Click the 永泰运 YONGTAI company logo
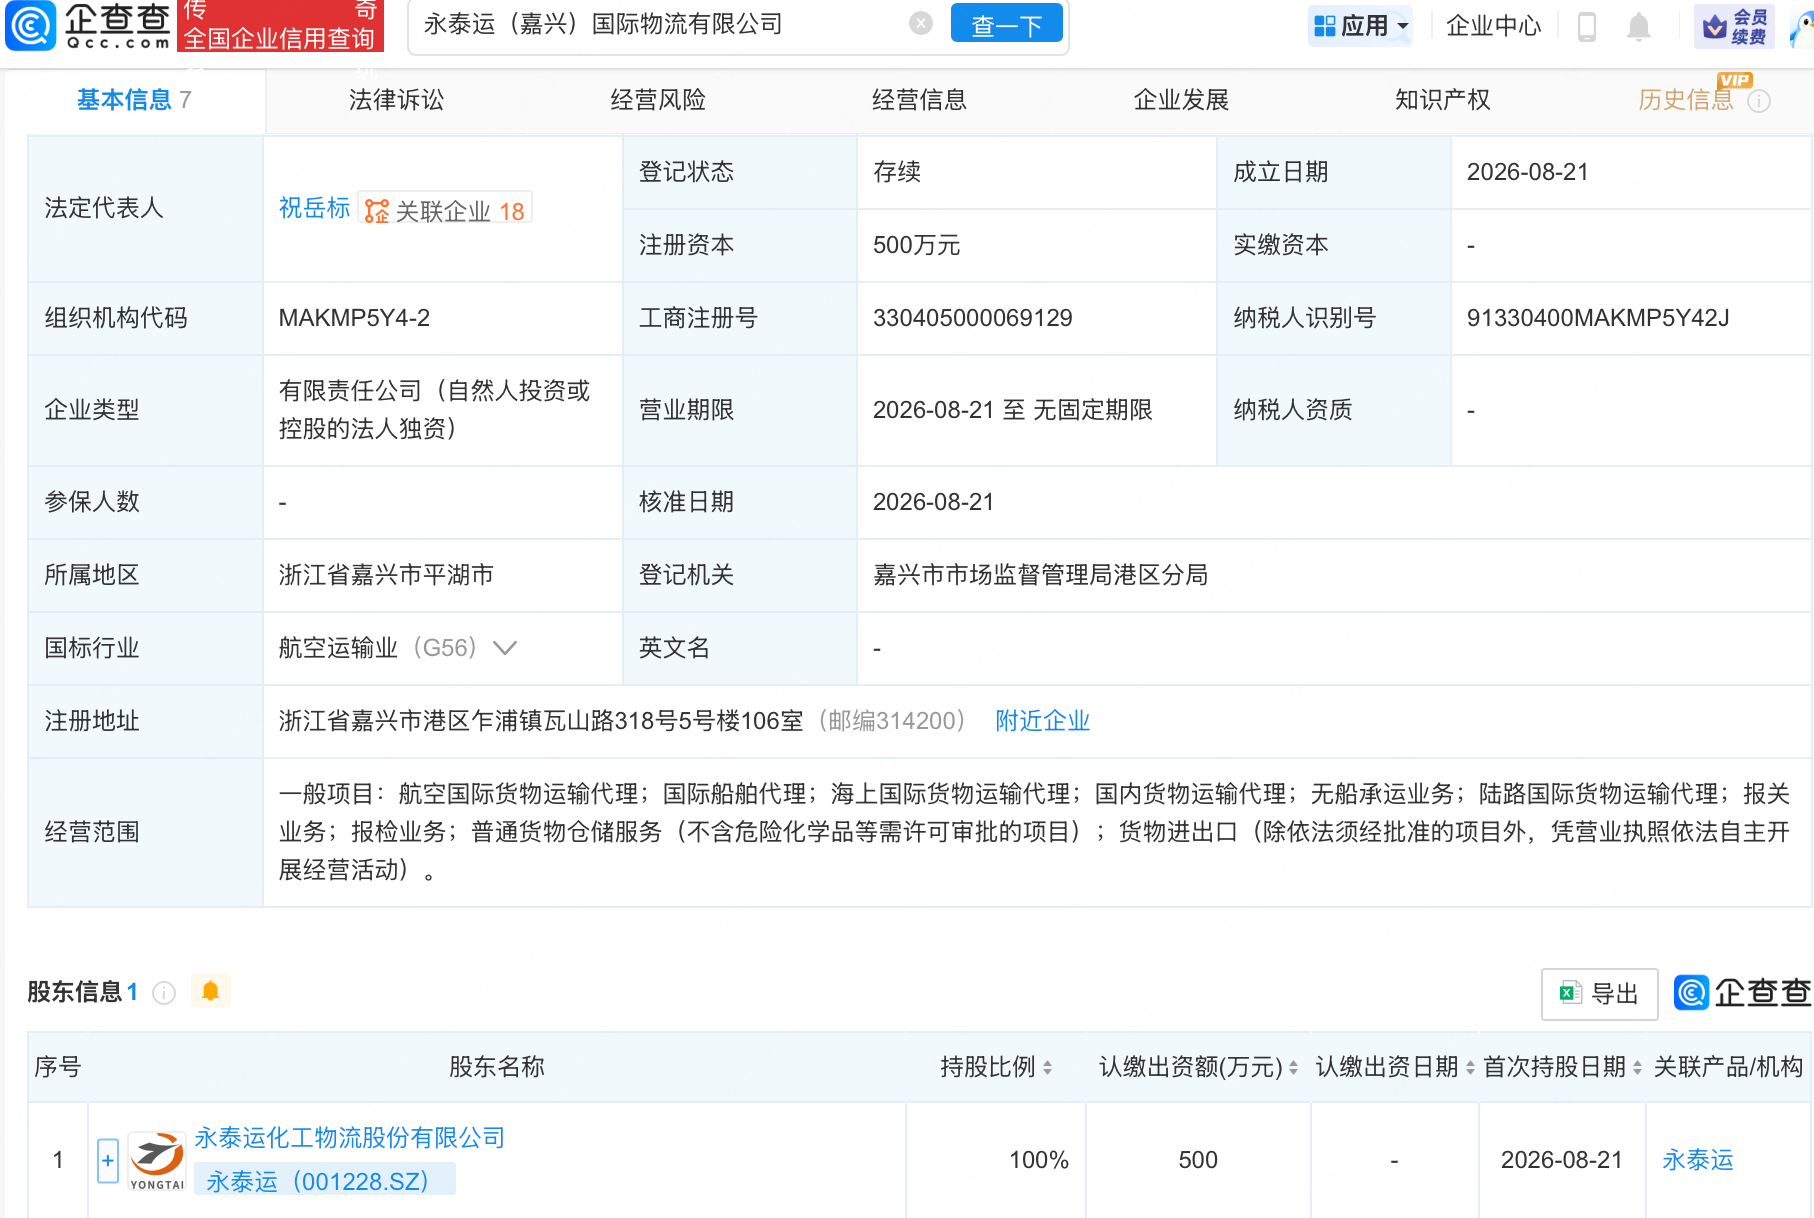This screenshot has width=1814, height=1218. click(157, 1160)
